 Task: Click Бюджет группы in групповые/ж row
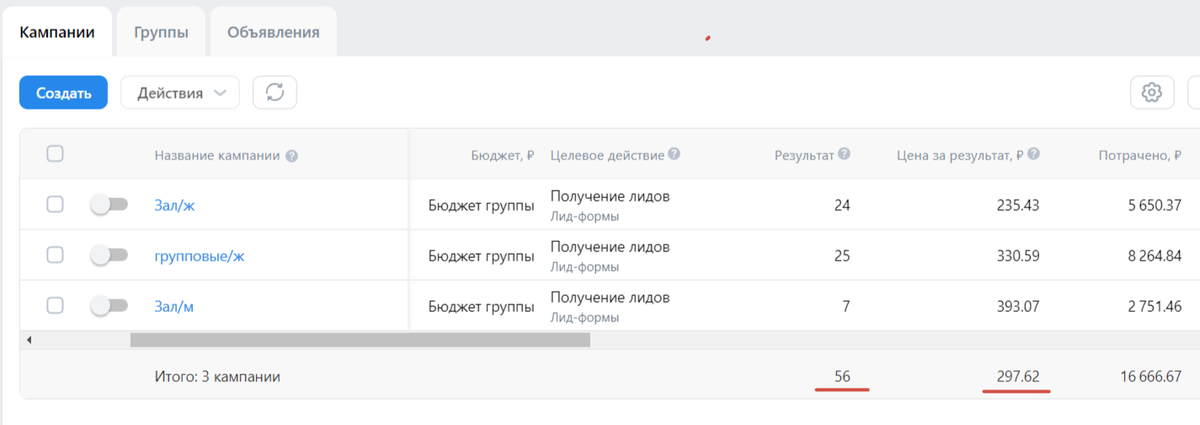point(481,256)
